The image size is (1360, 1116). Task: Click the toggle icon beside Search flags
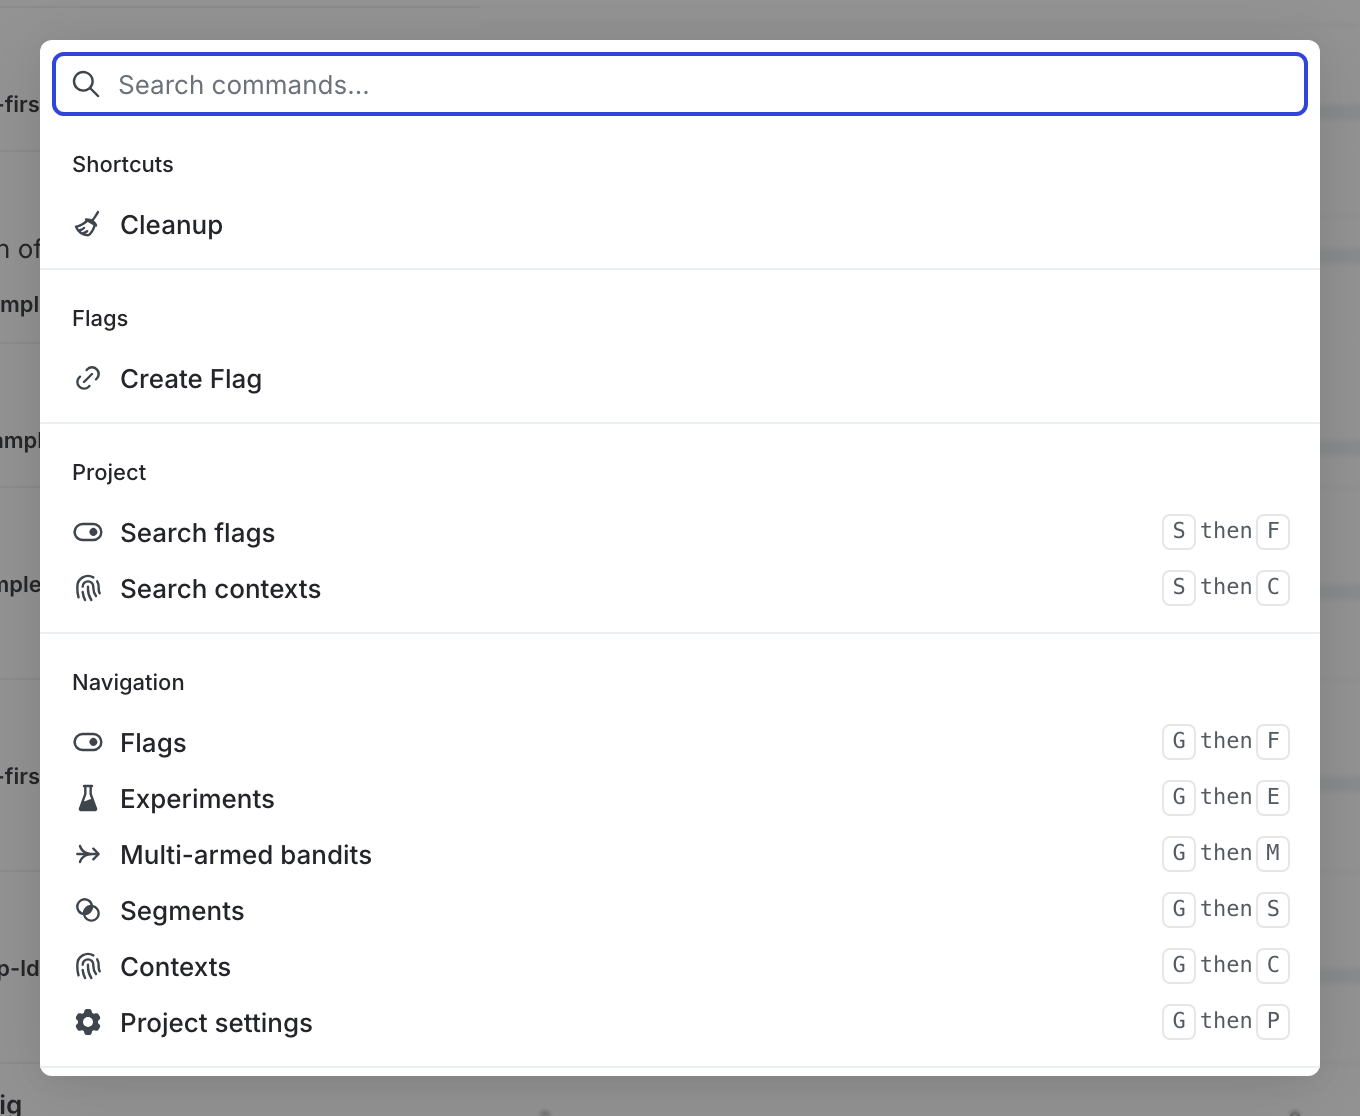(x=88, y=533)
